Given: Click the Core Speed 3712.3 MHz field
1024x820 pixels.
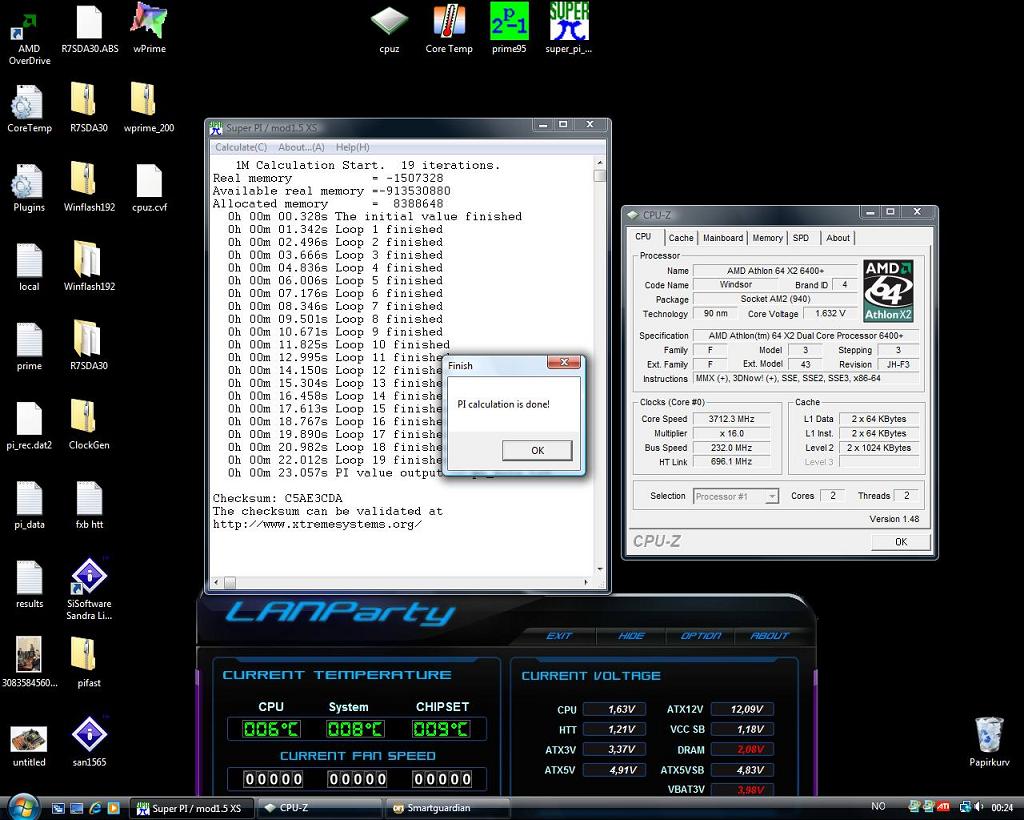Looking at the screenshot, I should (731, 419).
